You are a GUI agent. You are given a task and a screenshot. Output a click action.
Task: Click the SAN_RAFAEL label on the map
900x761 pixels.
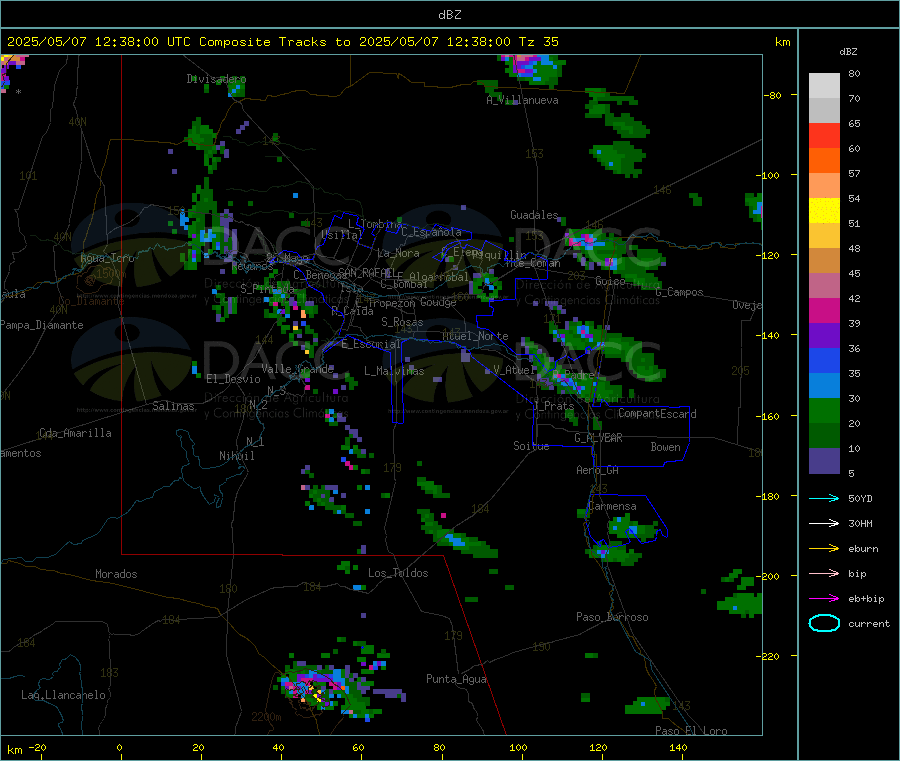(x=366, y=272)
